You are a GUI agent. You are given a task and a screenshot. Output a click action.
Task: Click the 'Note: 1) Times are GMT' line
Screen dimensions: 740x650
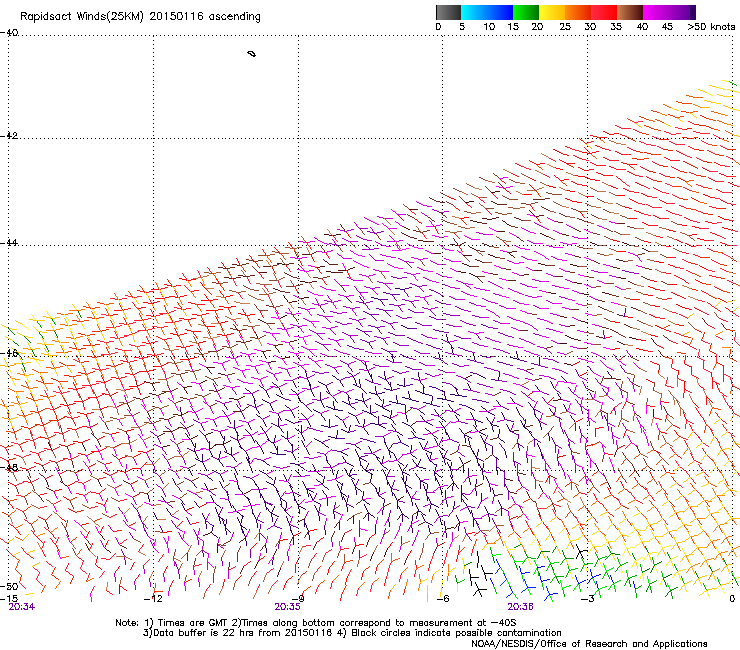(315, 623)
